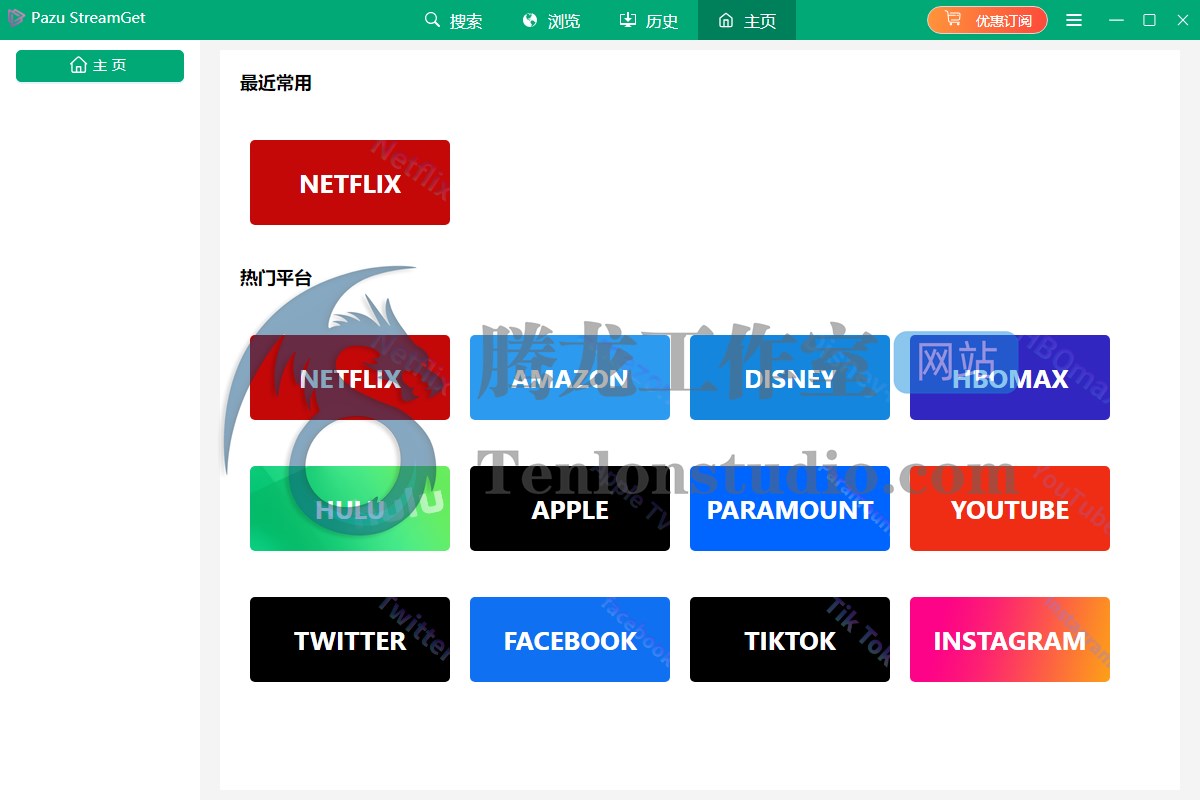
Task: Minimize the Pazu StreamGet window
Action: [1117, 20]
